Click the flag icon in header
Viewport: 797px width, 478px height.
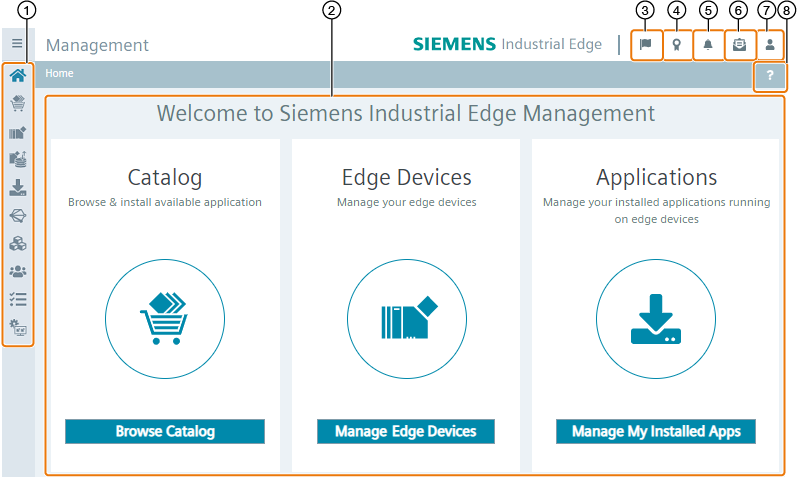click(x=646, y=45)
